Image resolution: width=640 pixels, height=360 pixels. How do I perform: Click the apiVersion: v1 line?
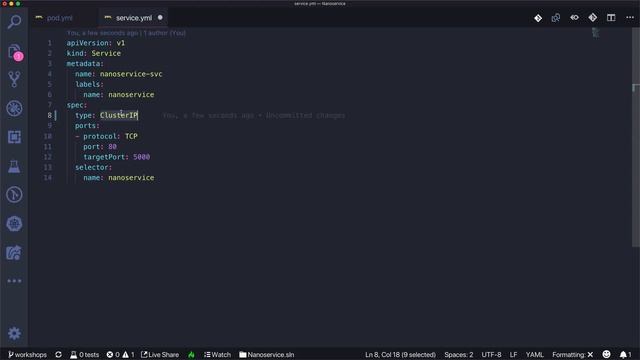point(96,43)
